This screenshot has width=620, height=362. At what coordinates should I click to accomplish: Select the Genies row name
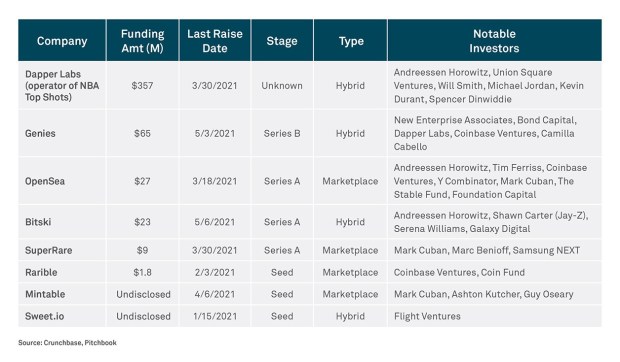pyautogui.click(x=40, y=133)
